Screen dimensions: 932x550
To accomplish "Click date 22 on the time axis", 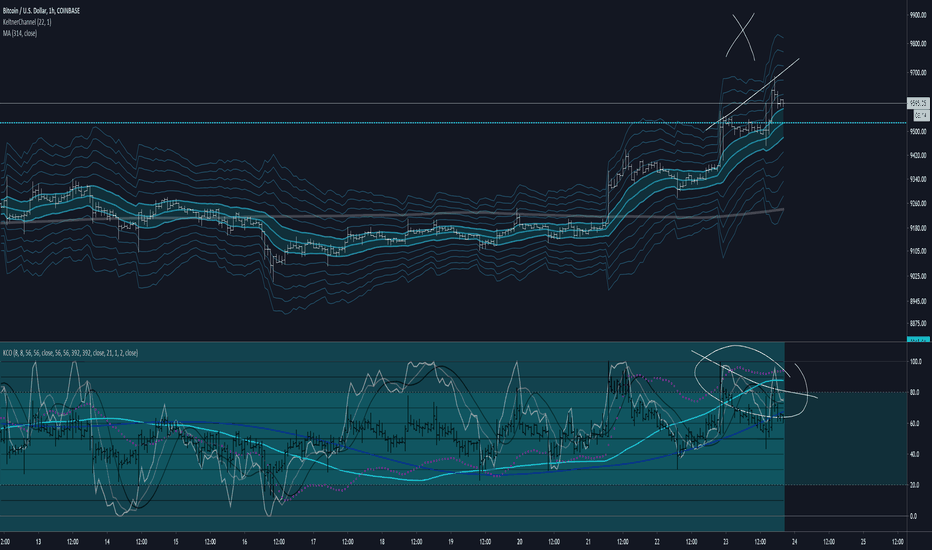I will (x=657, y=542).
